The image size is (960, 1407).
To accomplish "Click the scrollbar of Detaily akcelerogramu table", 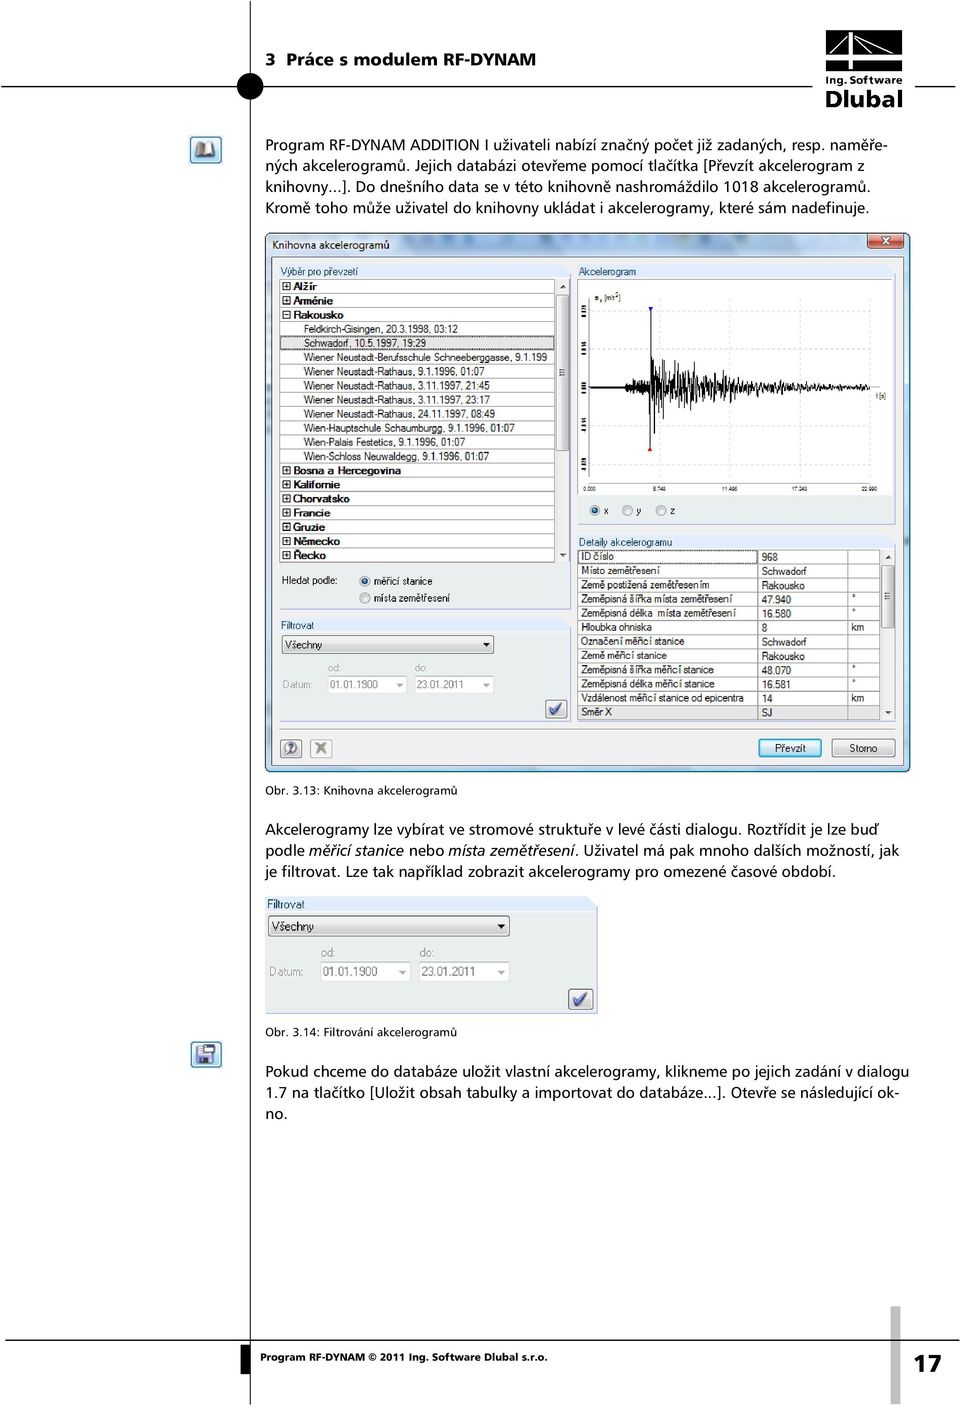I will (888, 635).
